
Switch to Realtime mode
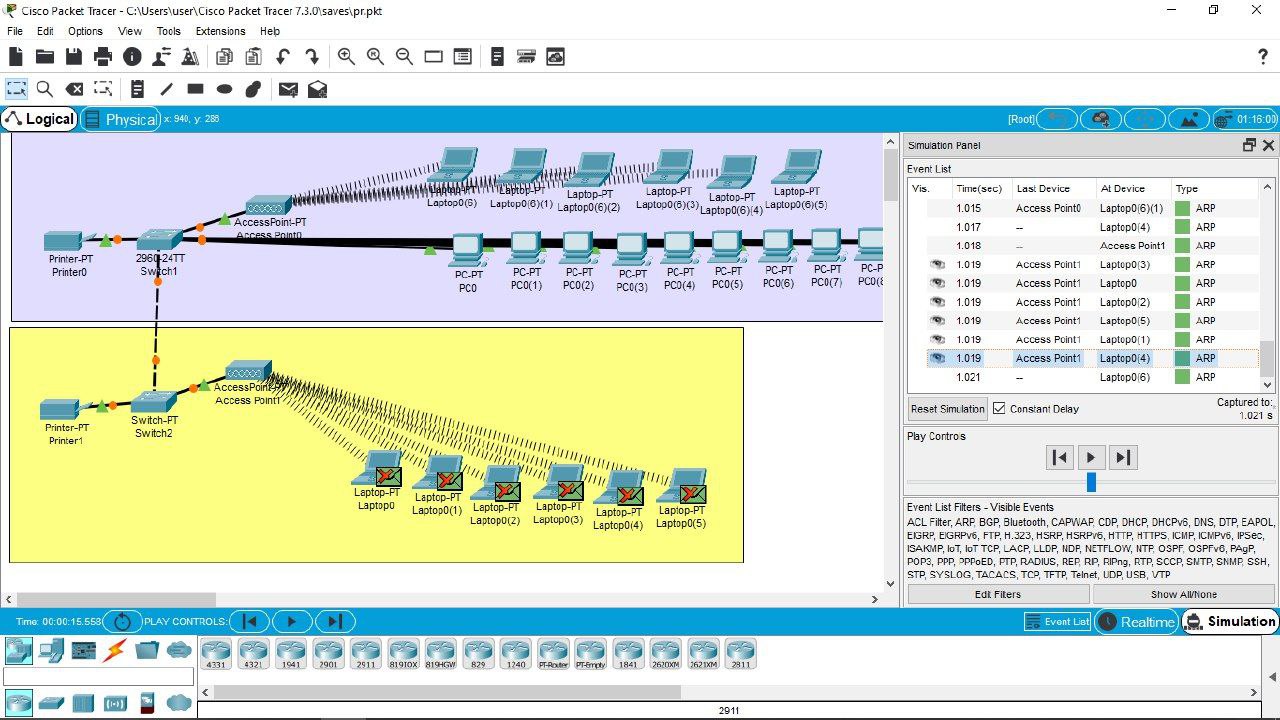click(1137, 621)
